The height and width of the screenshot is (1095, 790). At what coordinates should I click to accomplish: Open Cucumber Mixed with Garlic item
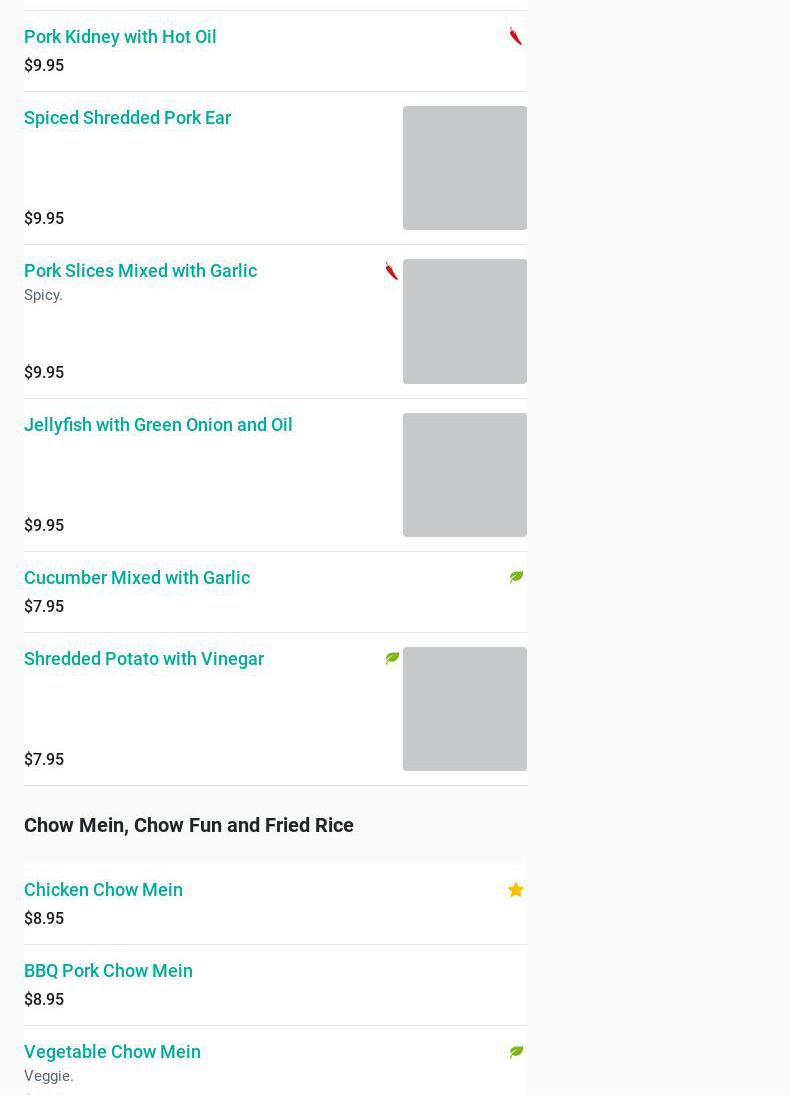(137, 578)
